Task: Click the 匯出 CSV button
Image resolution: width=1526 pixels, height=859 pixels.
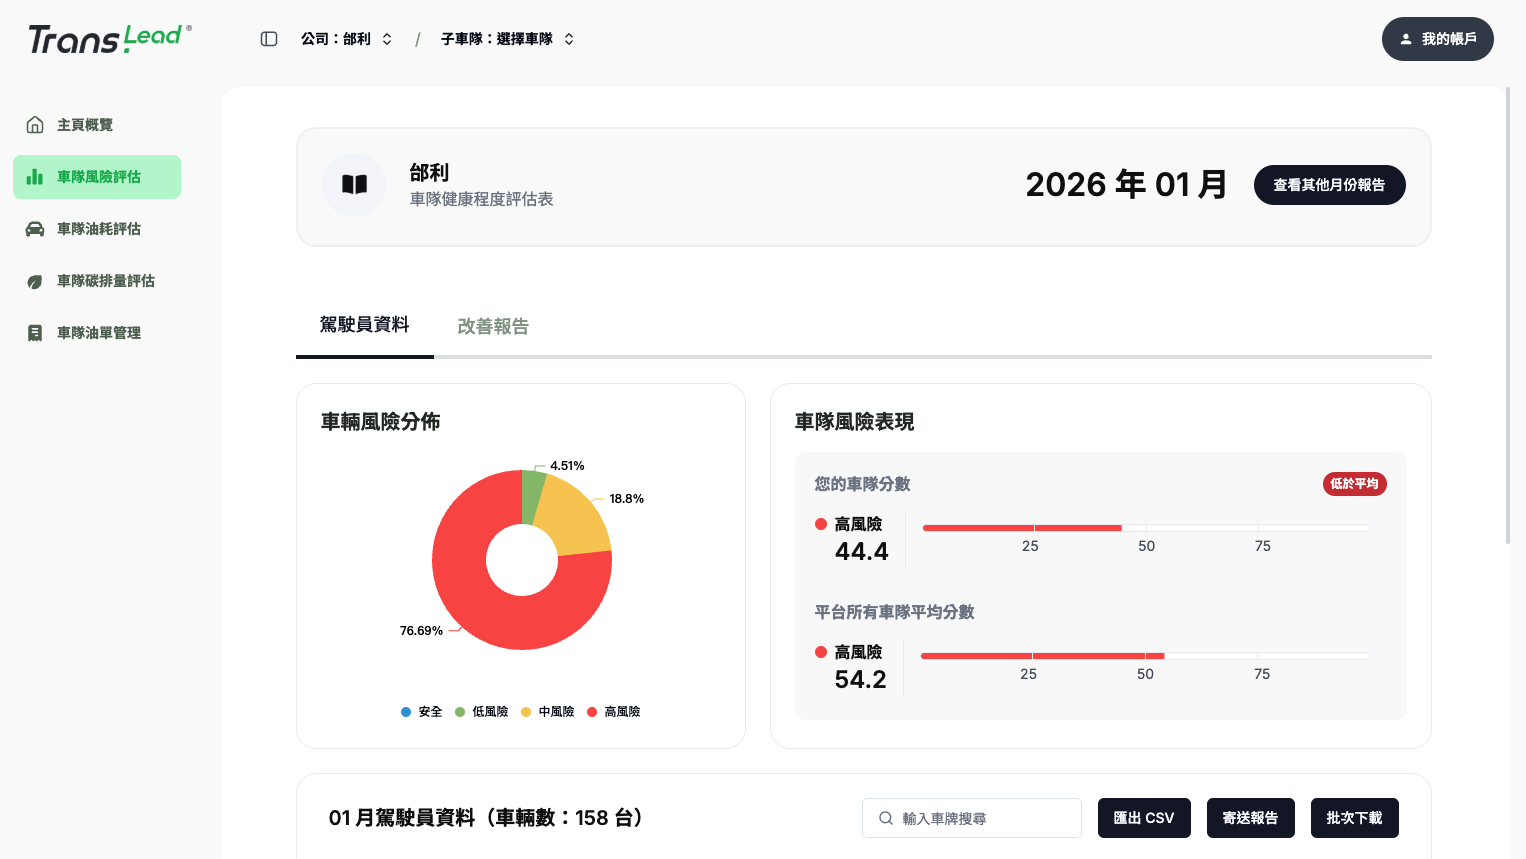Action: pos(1144,818)
